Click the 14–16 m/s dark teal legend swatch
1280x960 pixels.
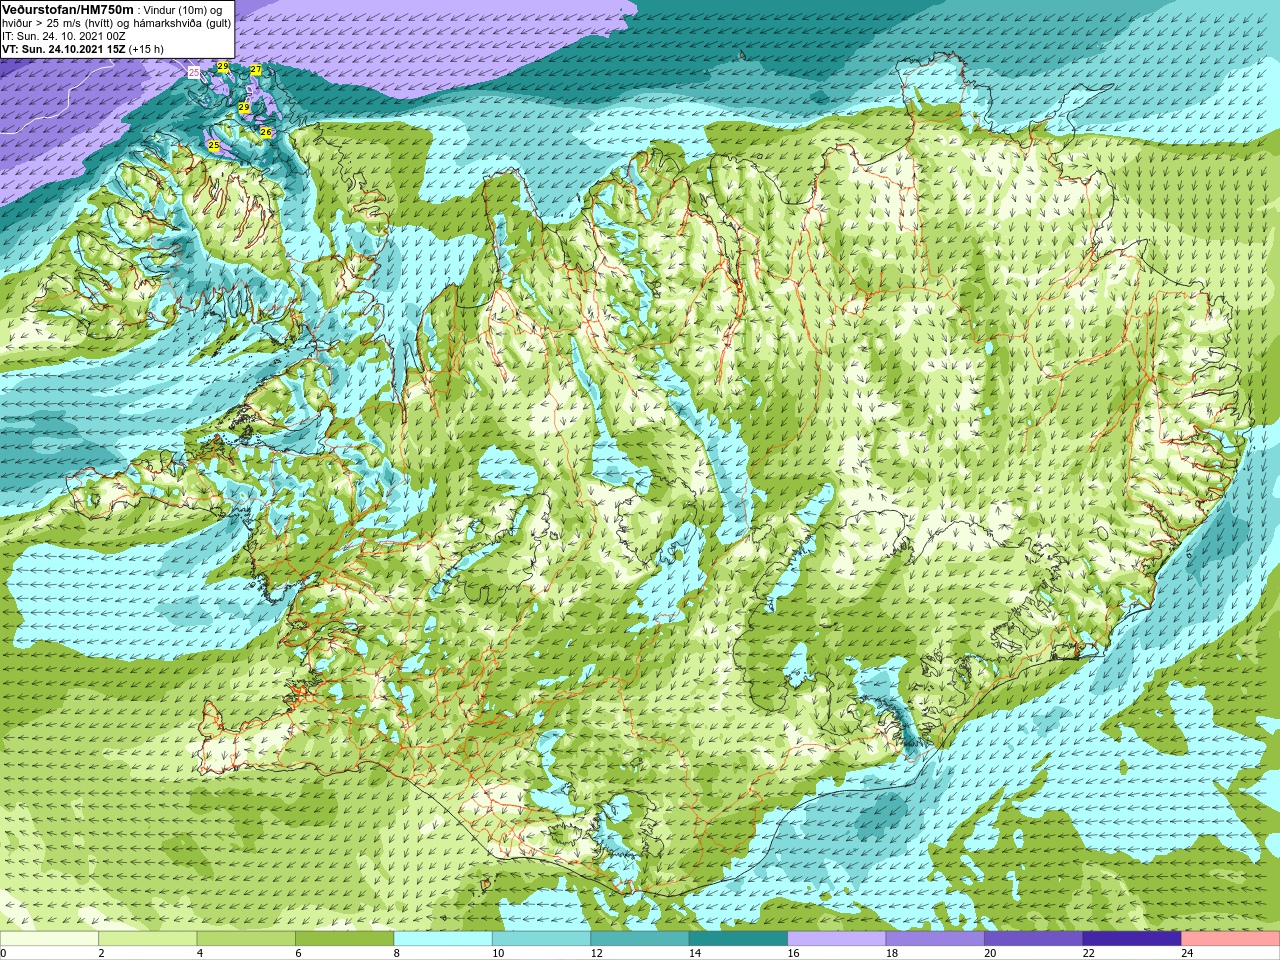738,939
